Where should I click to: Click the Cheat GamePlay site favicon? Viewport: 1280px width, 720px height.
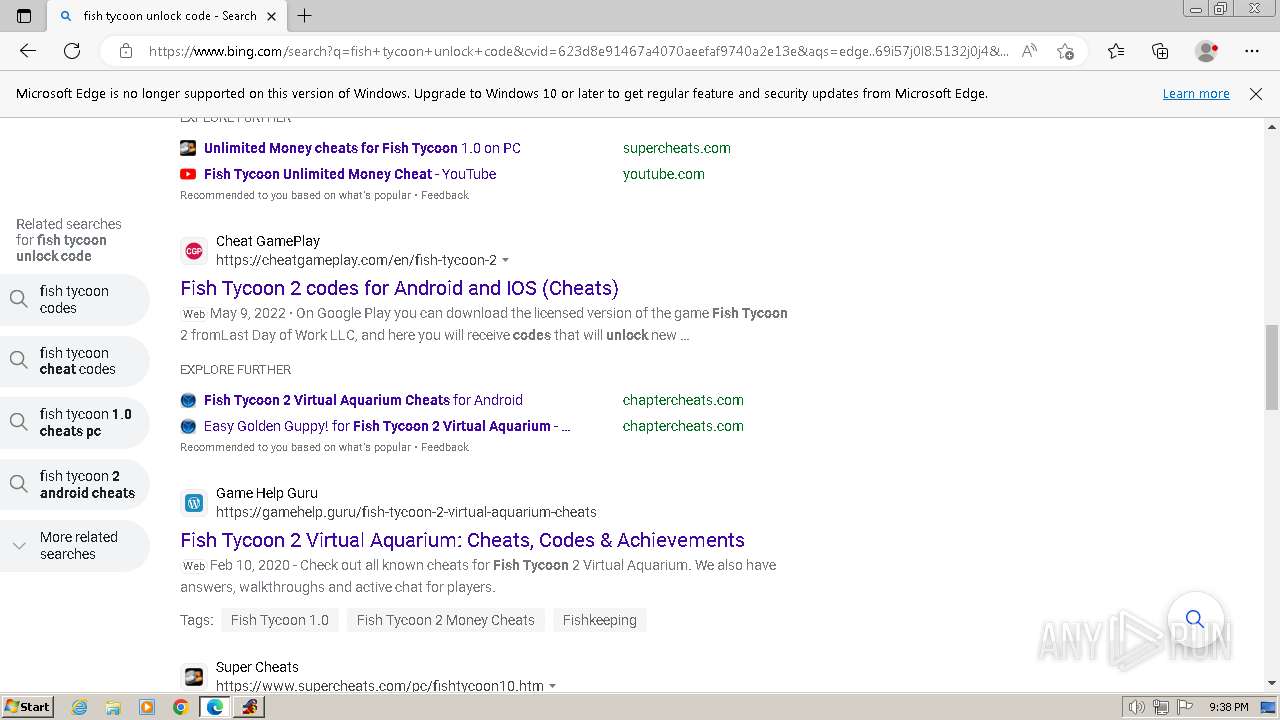click(x=194, y=250)
